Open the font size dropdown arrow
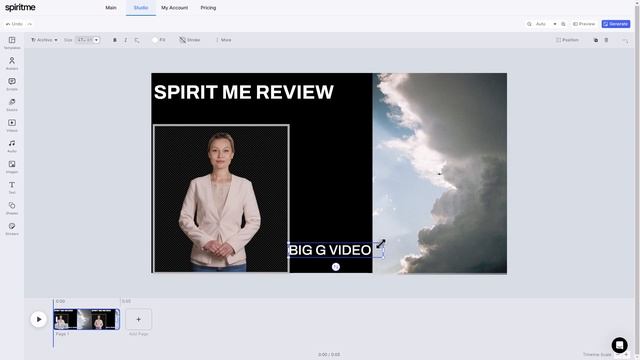Screen dimensions: 640x360 (x=96, y=40)
